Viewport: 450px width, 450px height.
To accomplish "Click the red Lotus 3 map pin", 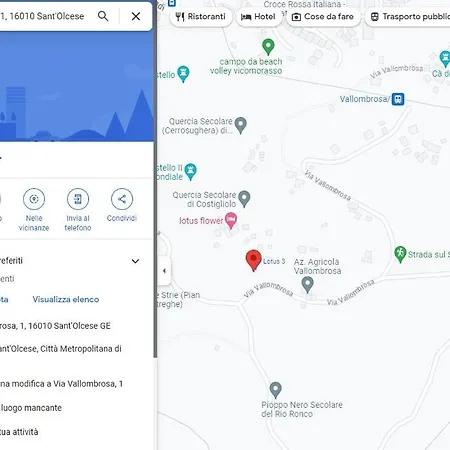I will click(x=253, y=260).
